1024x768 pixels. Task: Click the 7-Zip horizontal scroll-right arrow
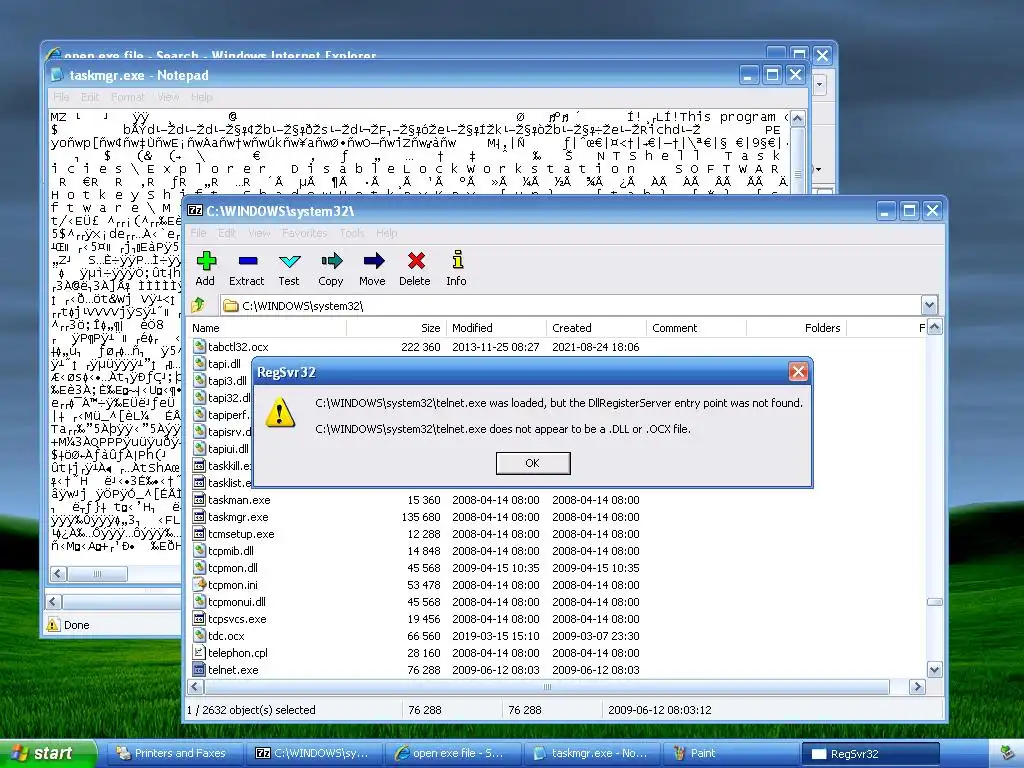[x=918, y=686]
